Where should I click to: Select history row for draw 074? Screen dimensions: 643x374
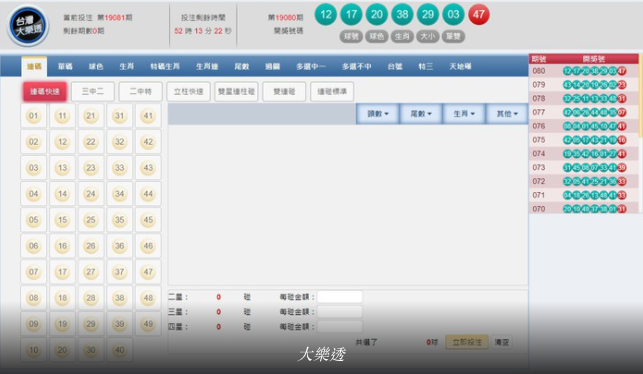point(584,154)
